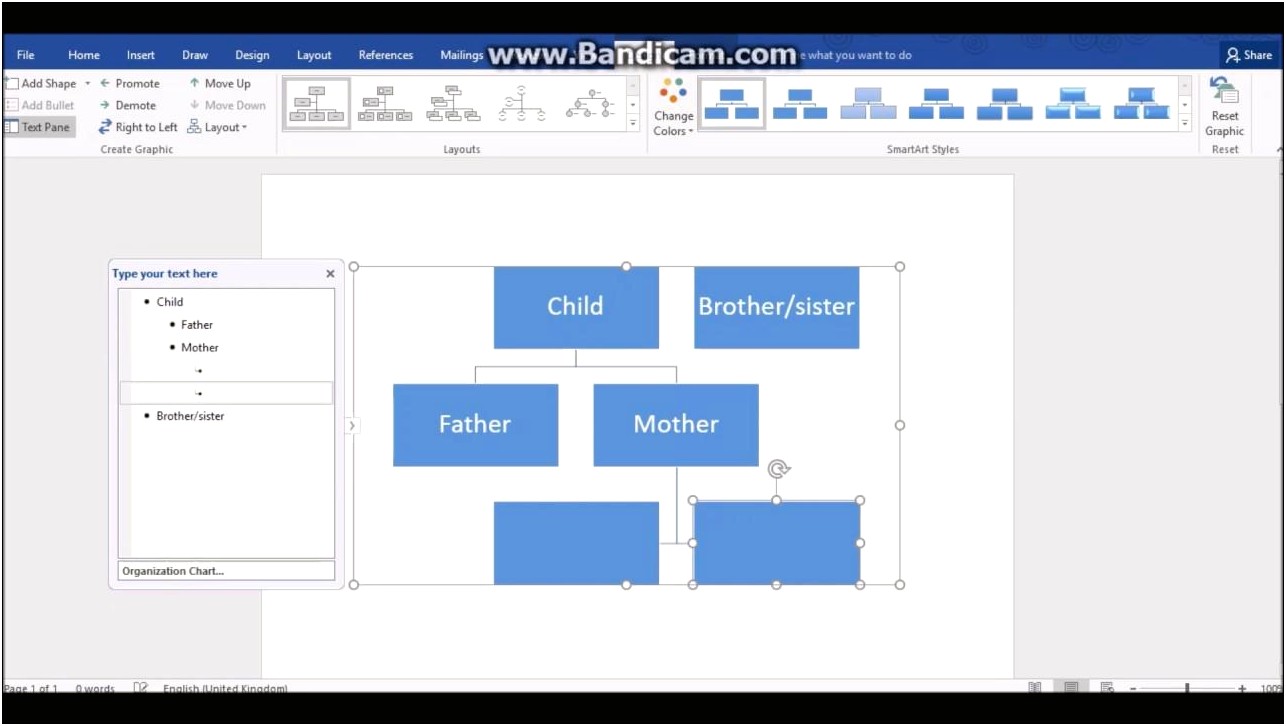The image size is (1286, 726).
Task: Open the Layout dropdown in Create Graphic
Action: point(217,127)
